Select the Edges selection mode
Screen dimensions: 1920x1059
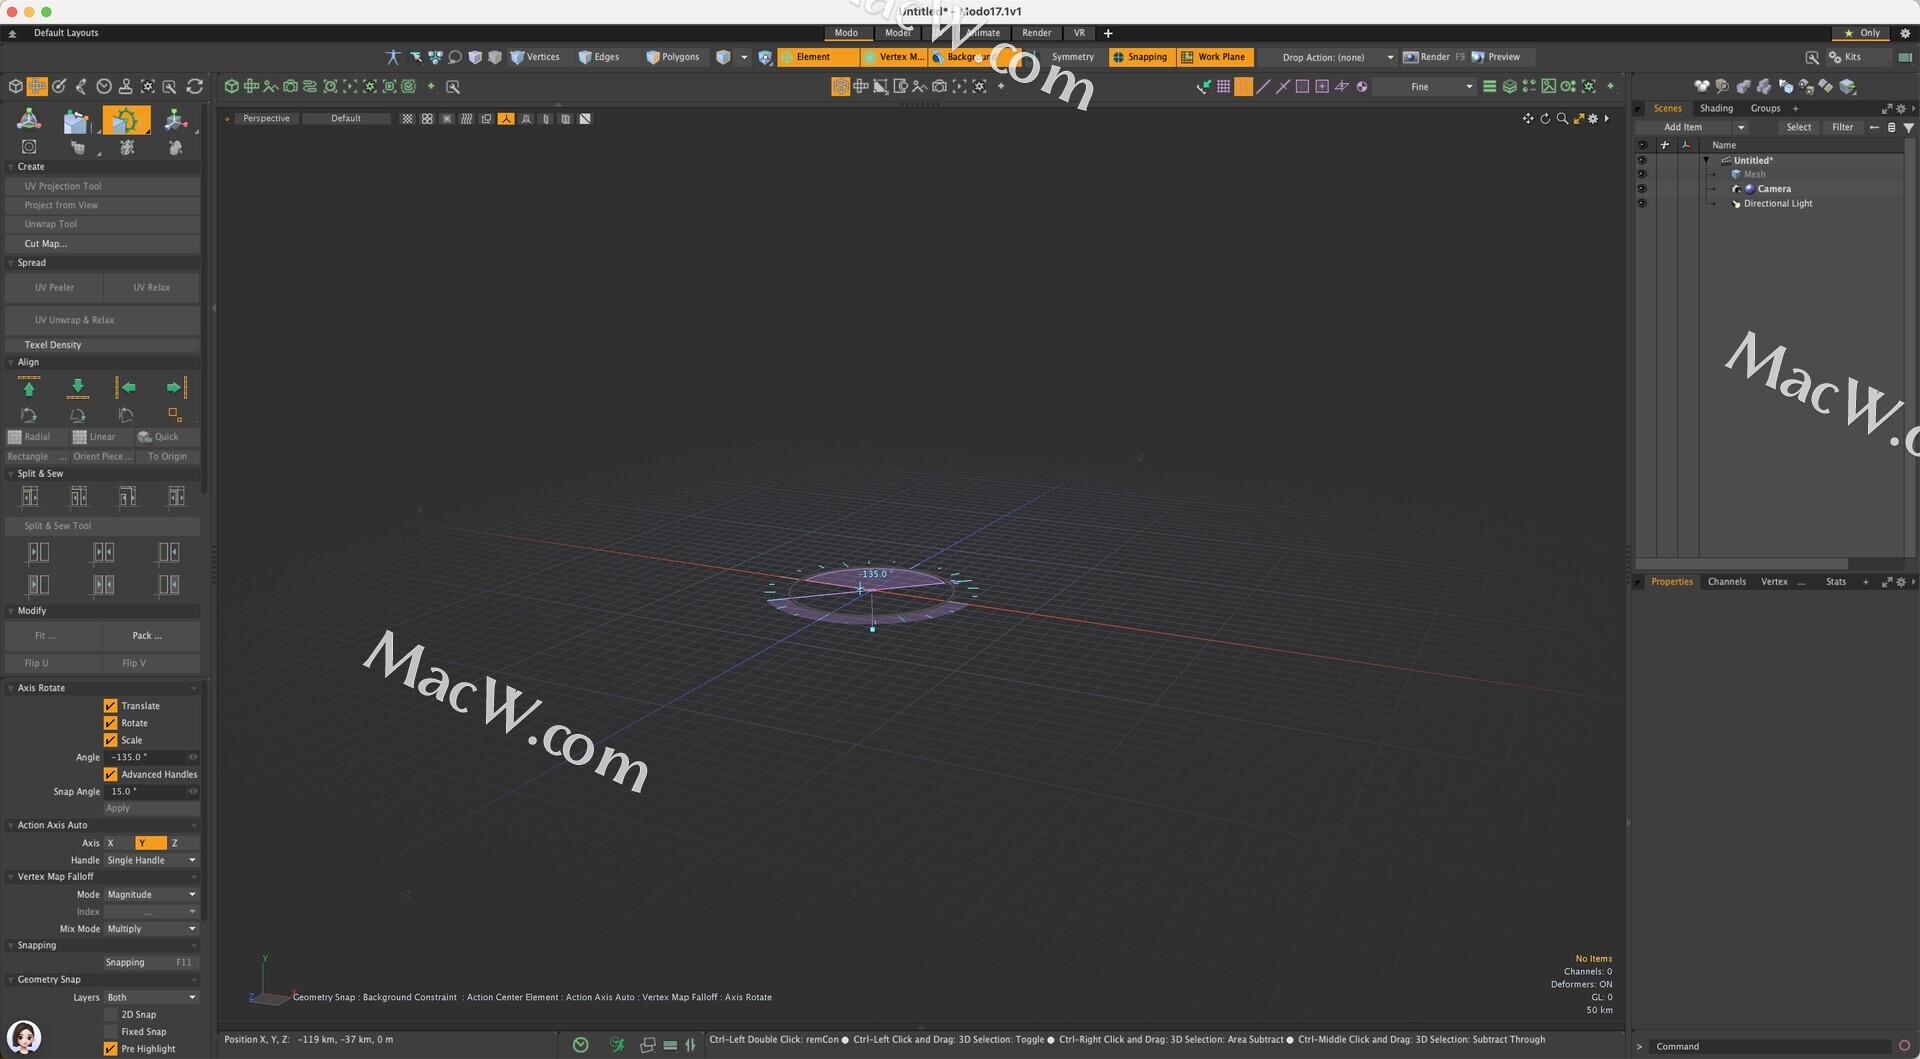[x=599, y=57]
